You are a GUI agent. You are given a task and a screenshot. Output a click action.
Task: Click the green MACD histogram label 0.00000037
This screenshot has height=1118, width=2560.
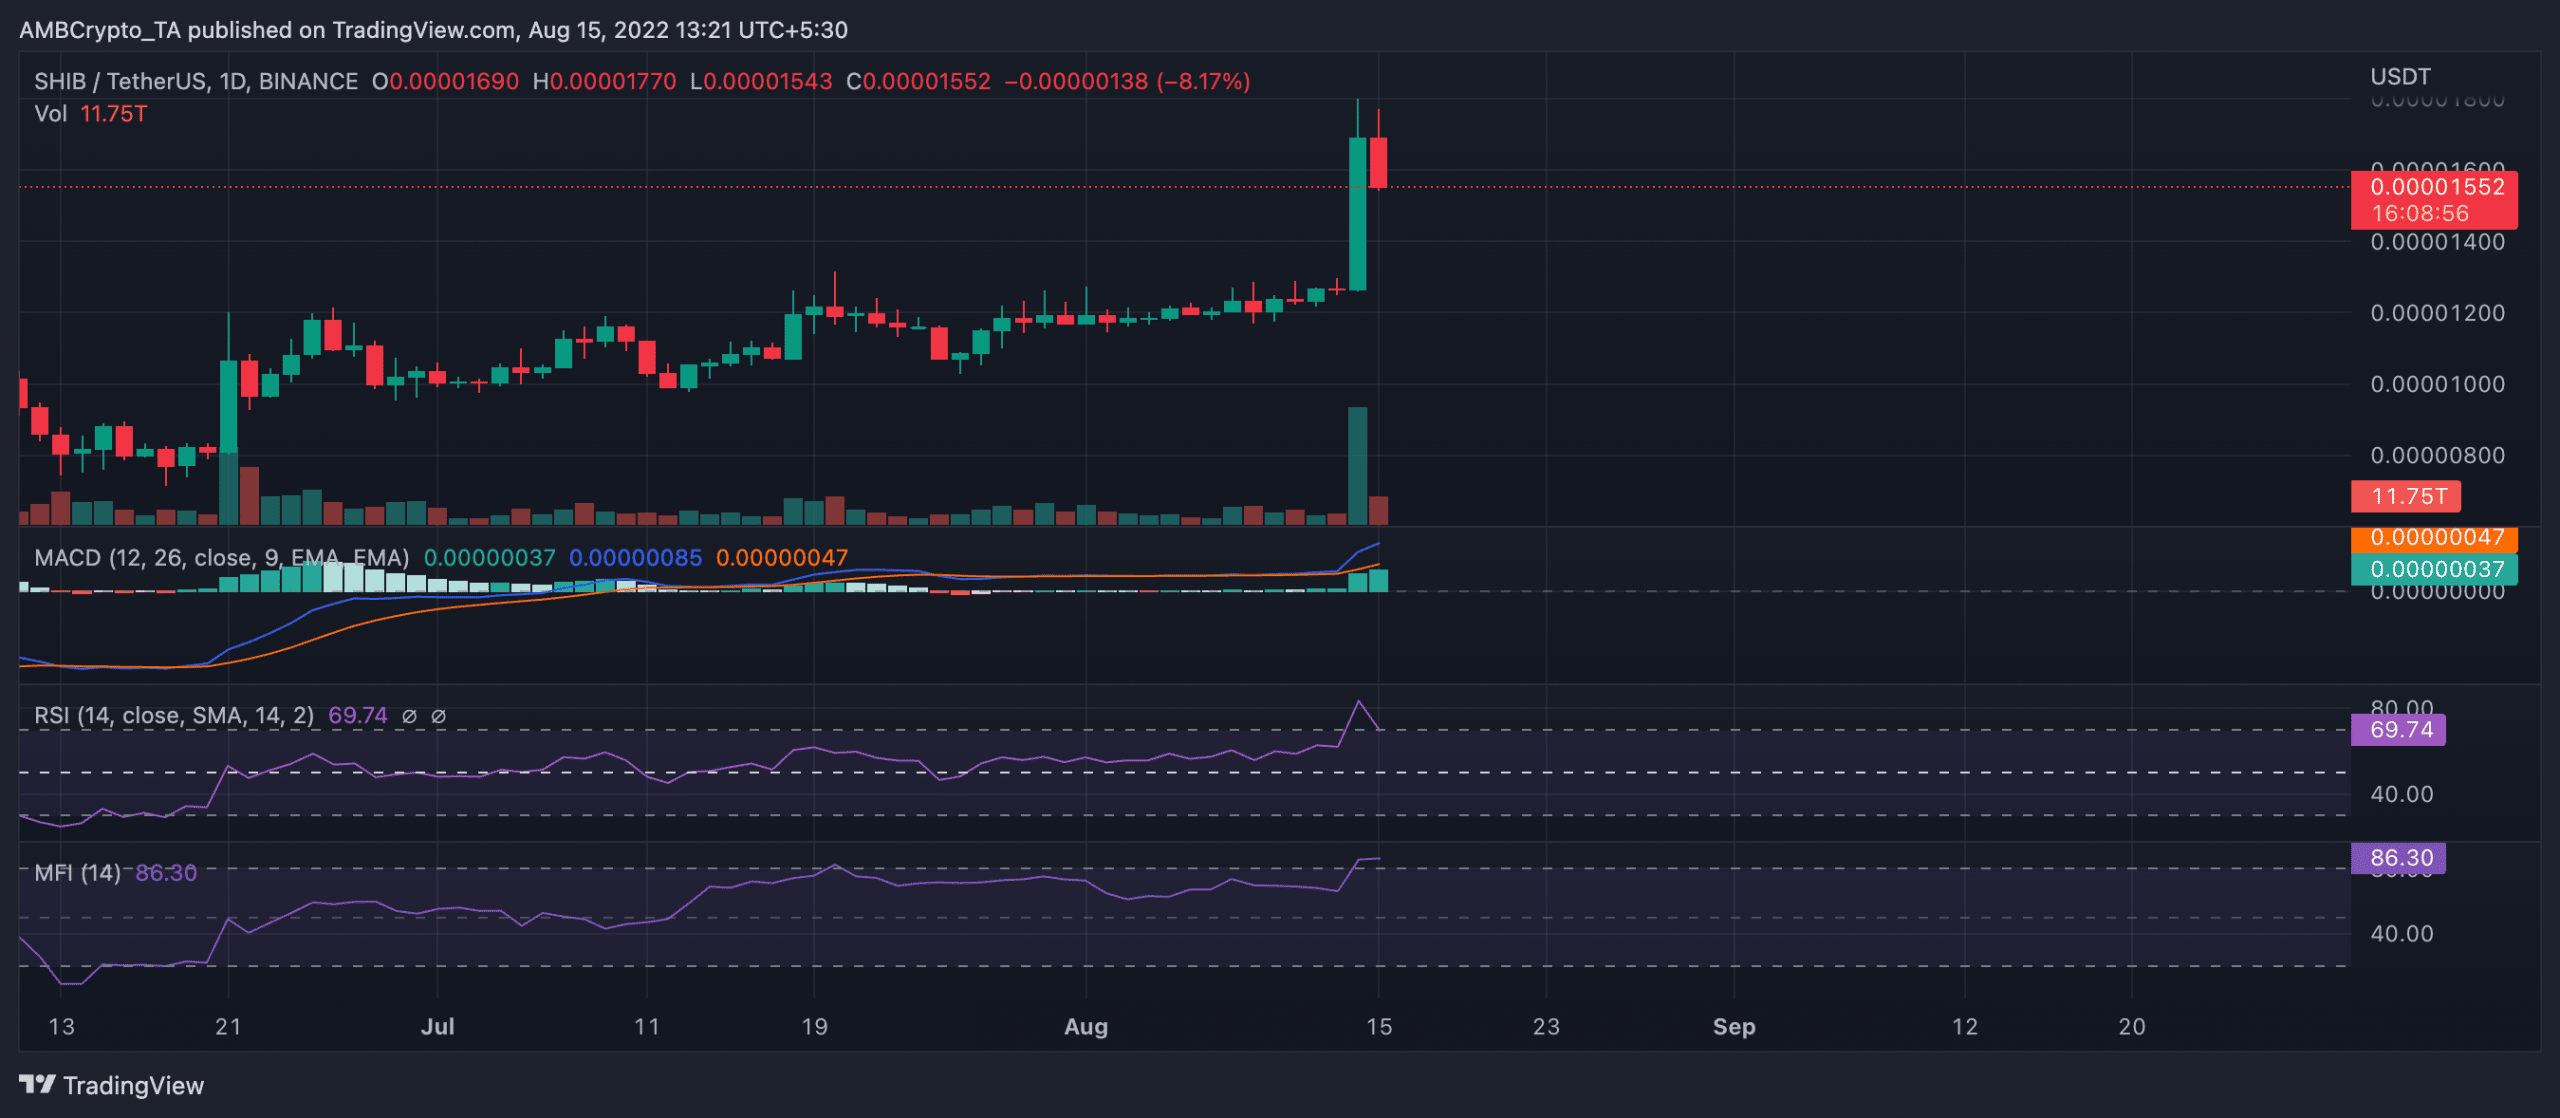(x=2434, y=569)
